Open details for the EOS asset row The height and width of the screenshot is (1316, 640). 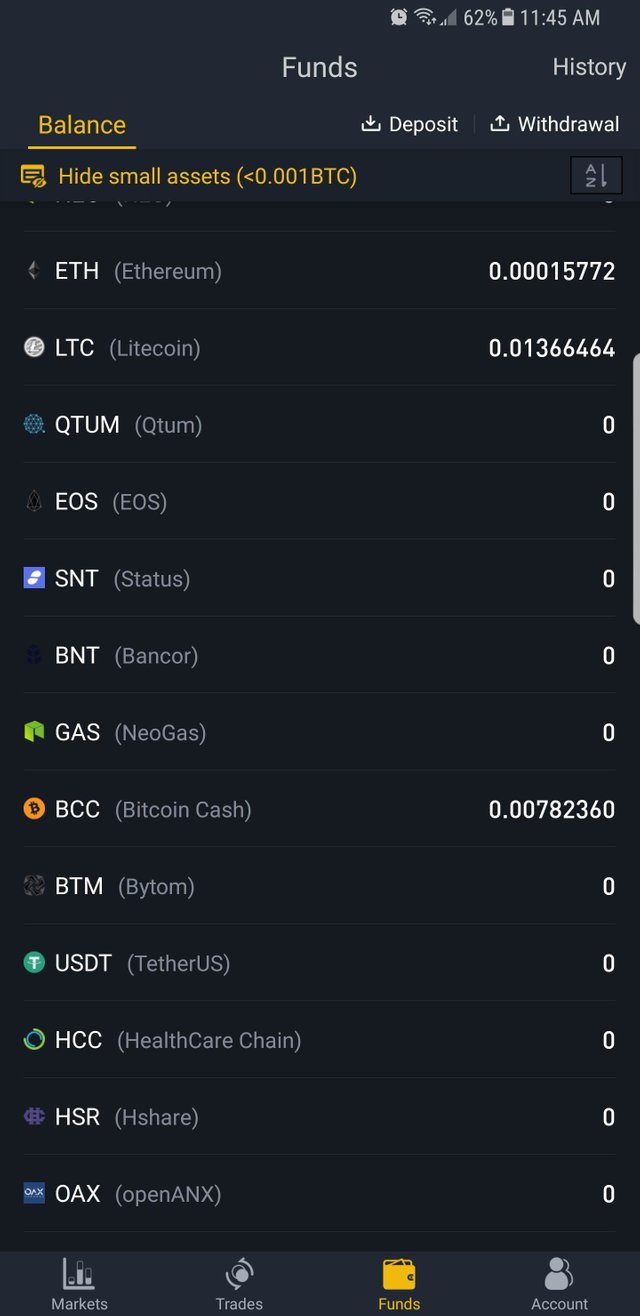(320, 501)
